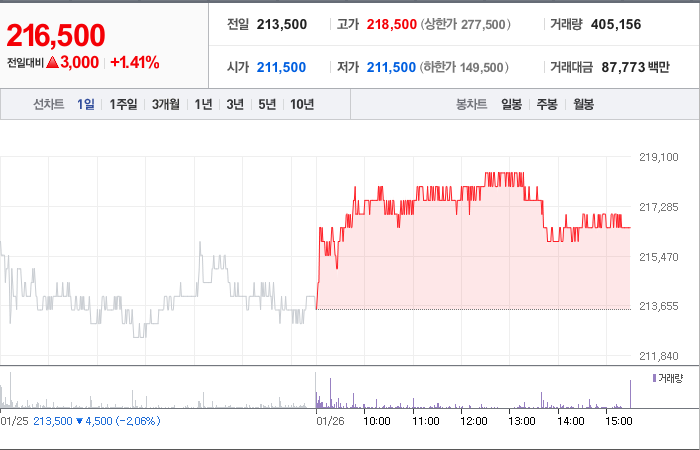Click the 11:00 time axis label
Screen dimensions: 700x450
pos(425,421)
